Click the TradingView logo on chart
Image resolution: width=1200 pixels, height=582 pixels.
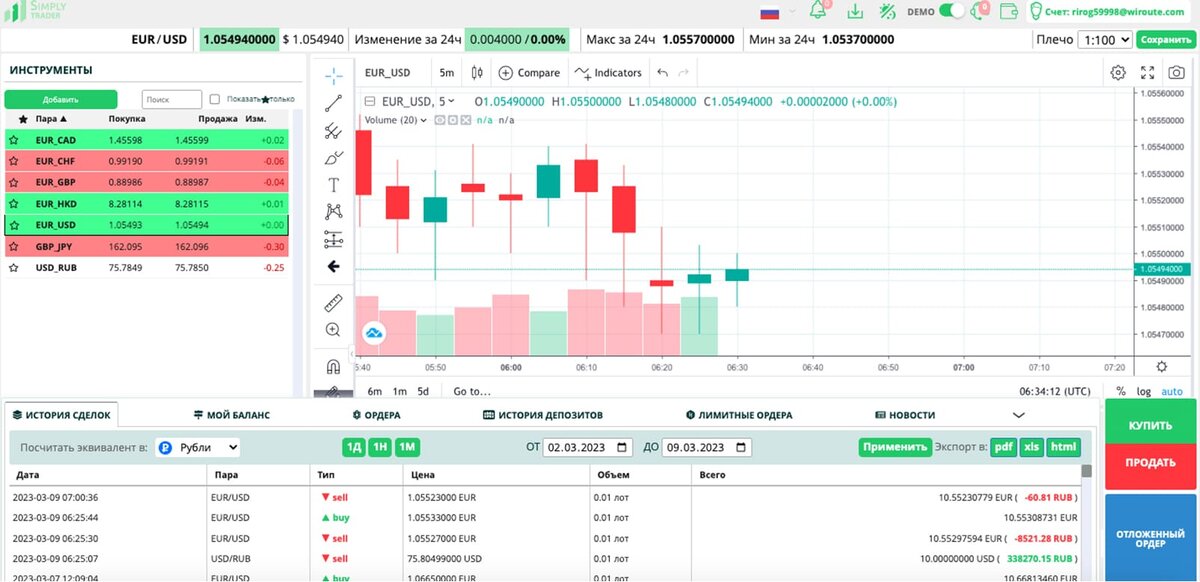click(374, 333)
